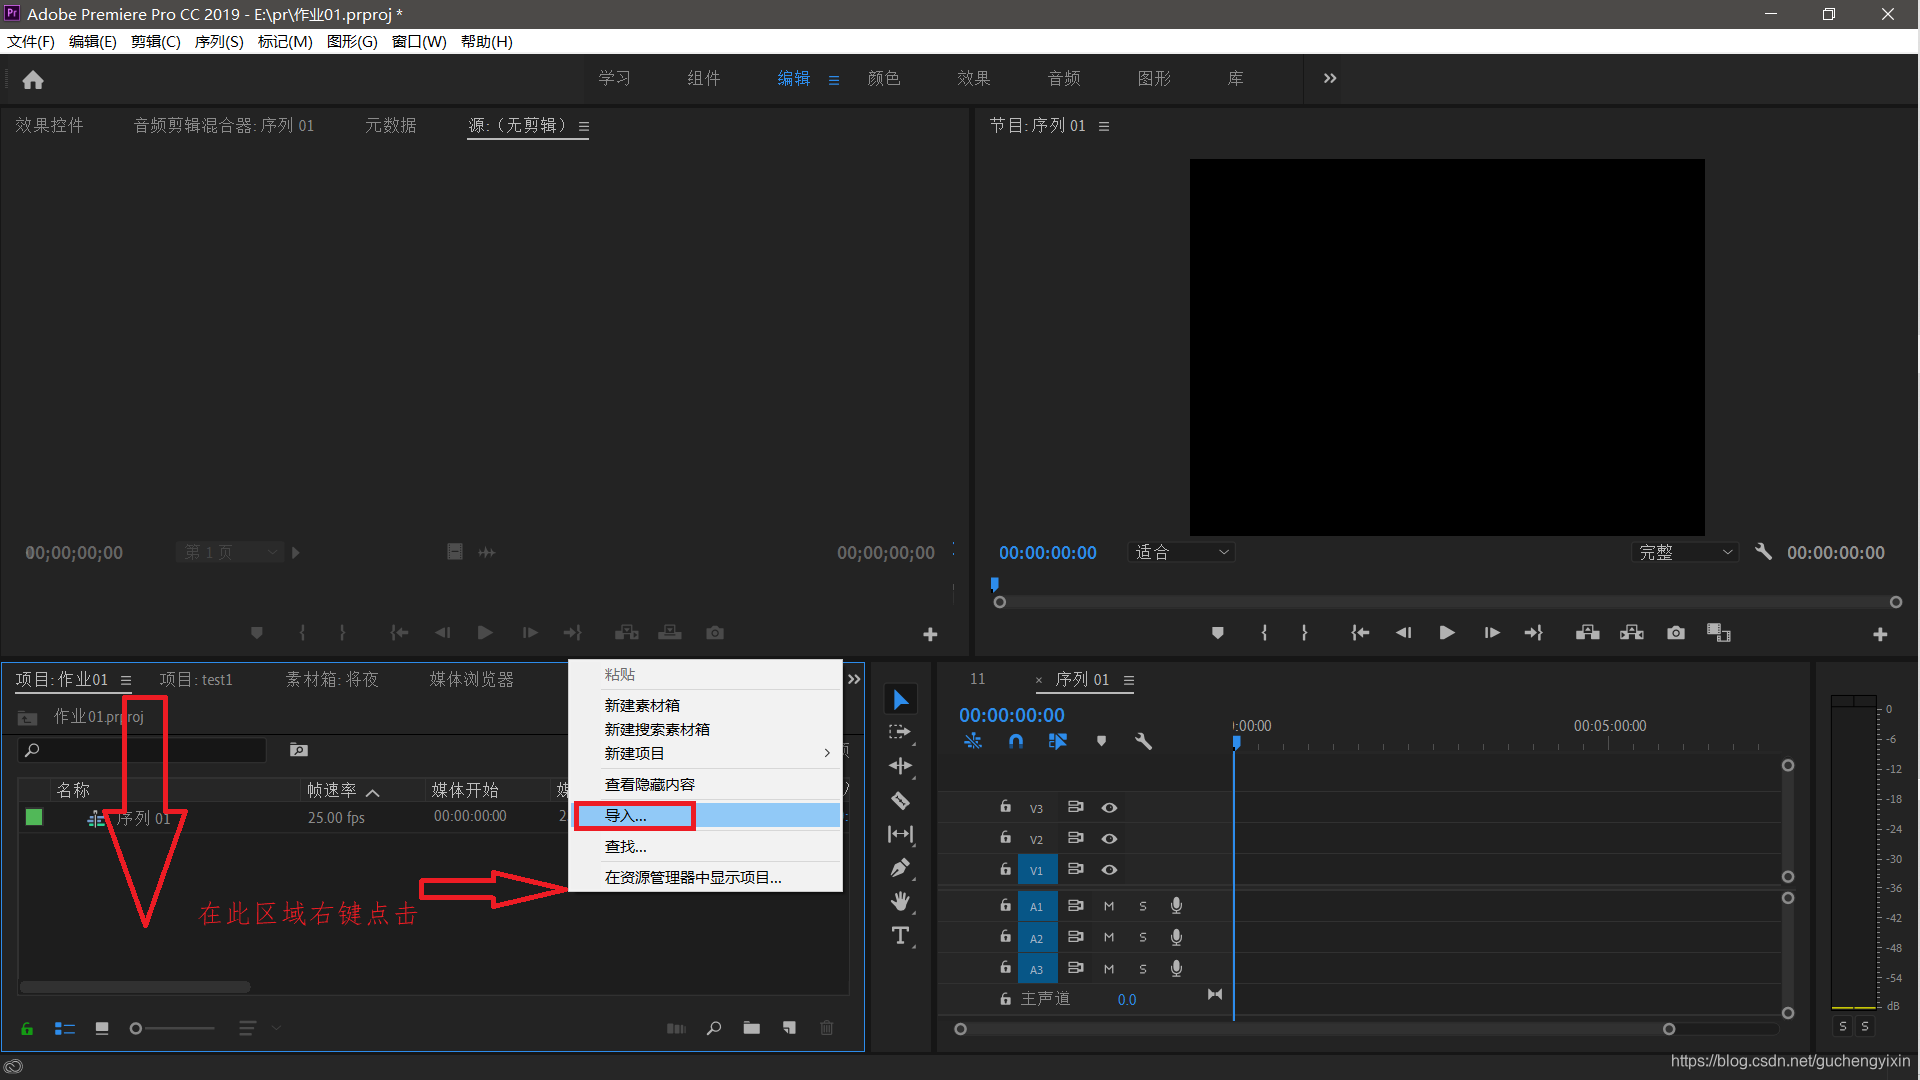The height and width of the screenshot is (1080, 1920).
Task: Mark In point in Program monitor
Action: pos(1264,633)
